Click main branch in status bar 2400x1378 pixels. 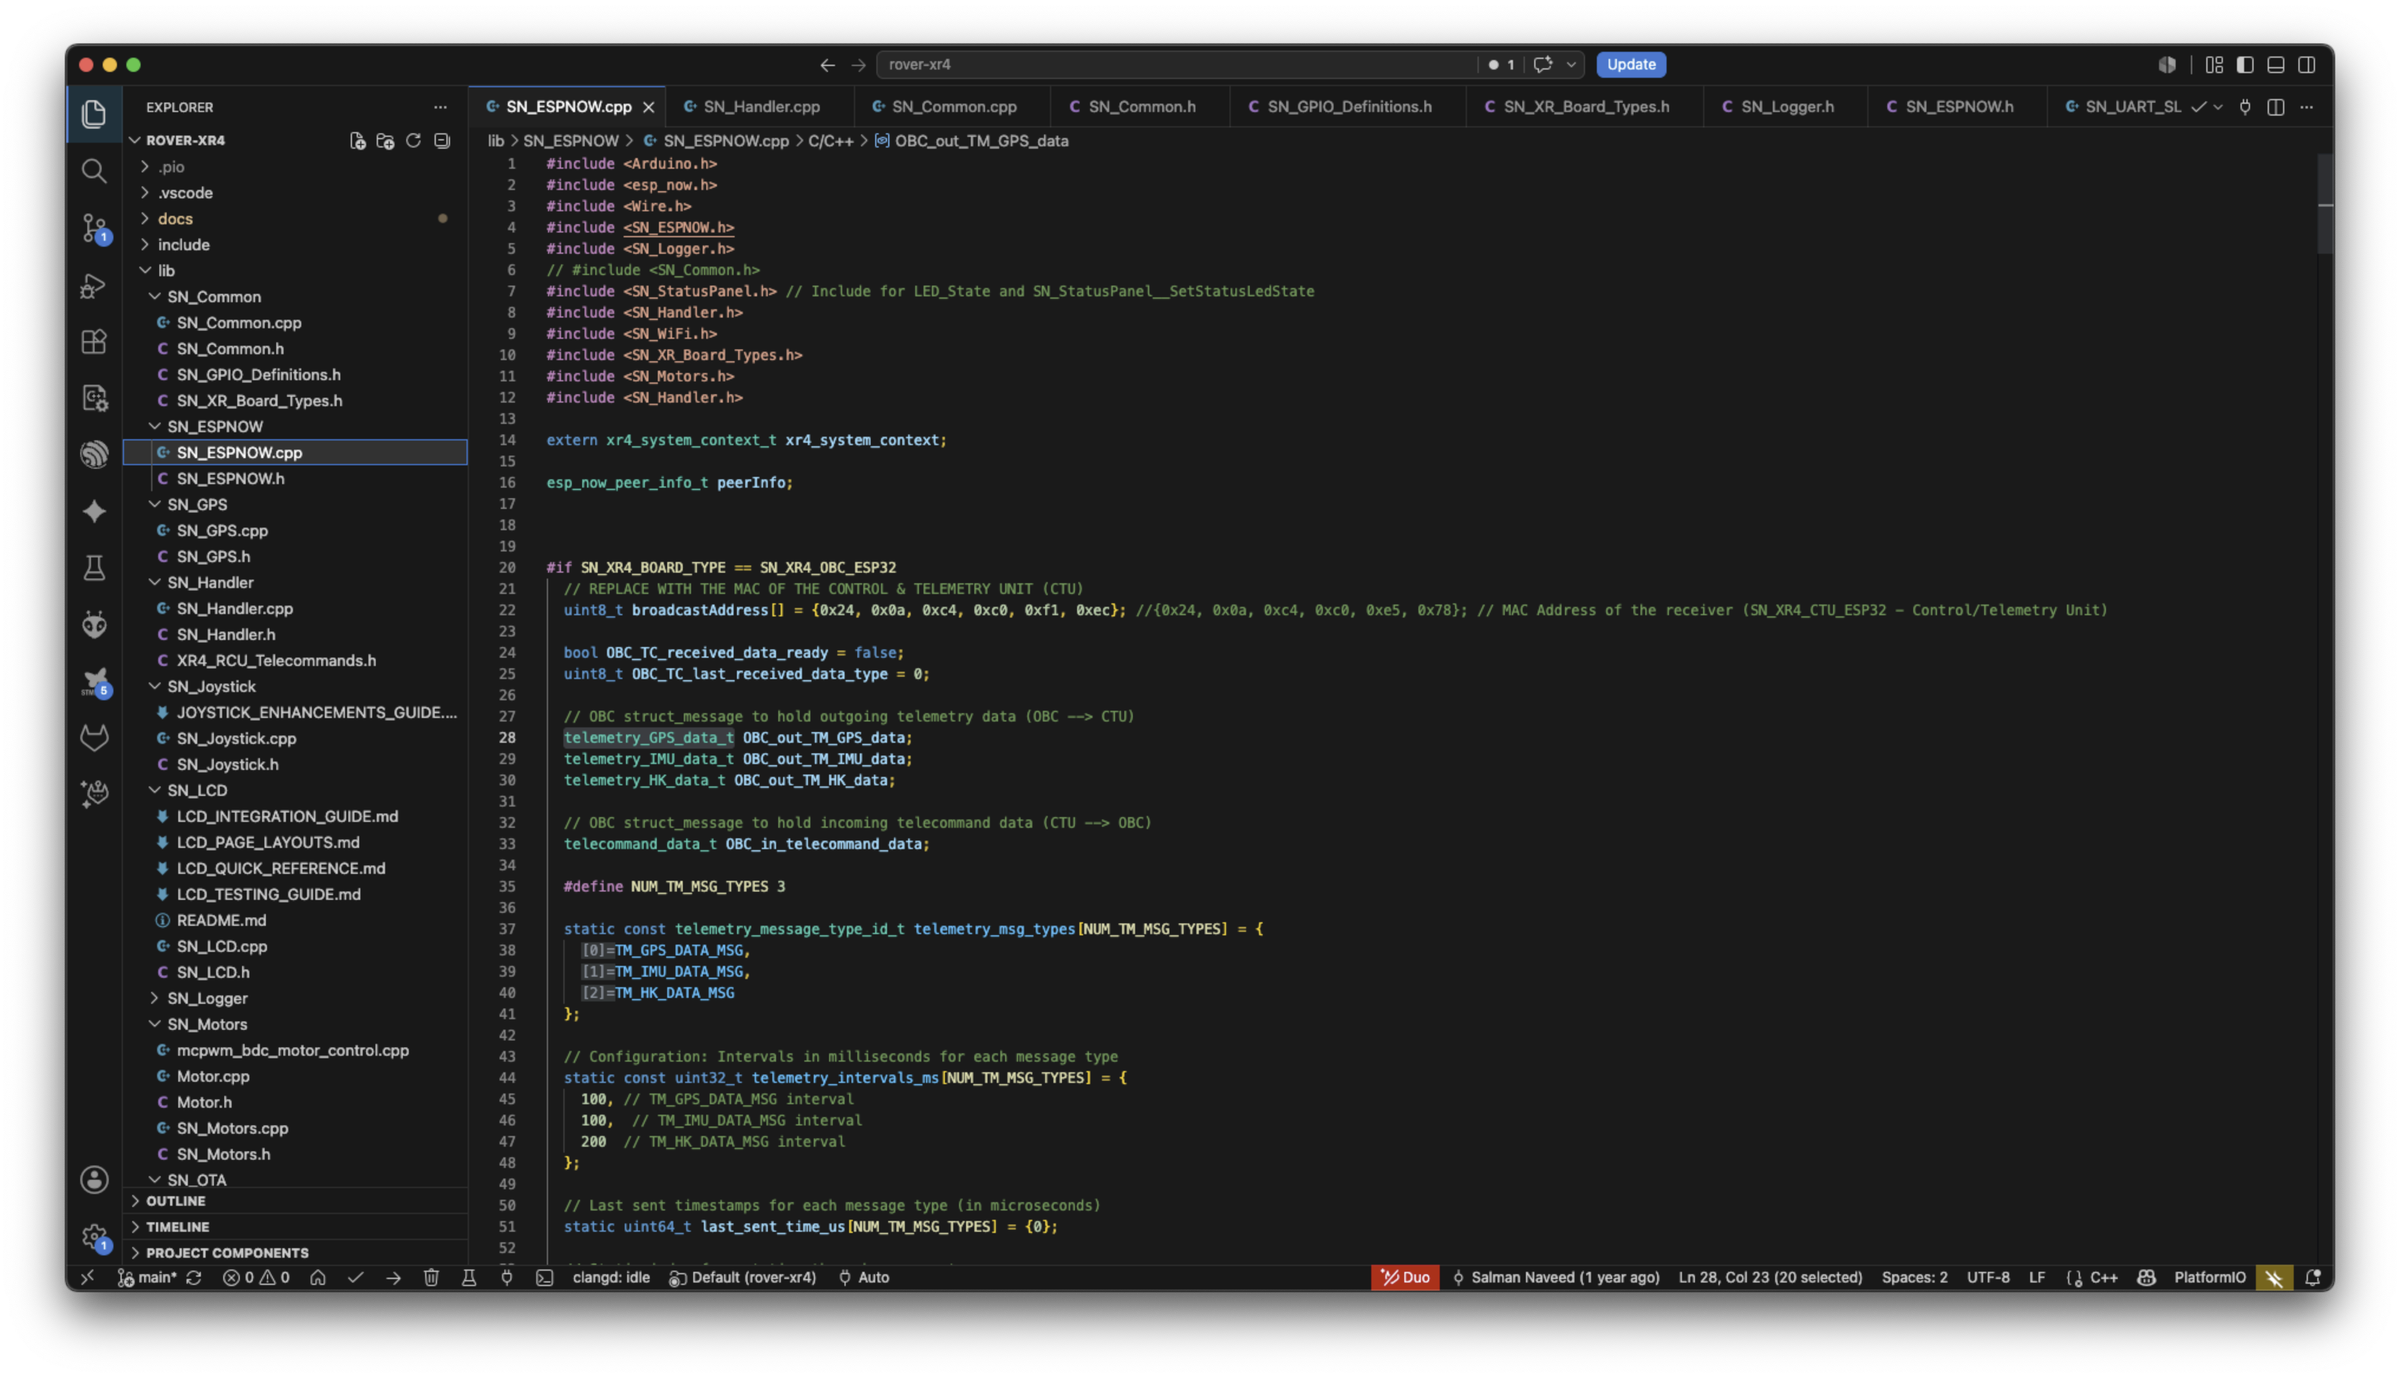pyautogui.click(x=148, y=1277)
